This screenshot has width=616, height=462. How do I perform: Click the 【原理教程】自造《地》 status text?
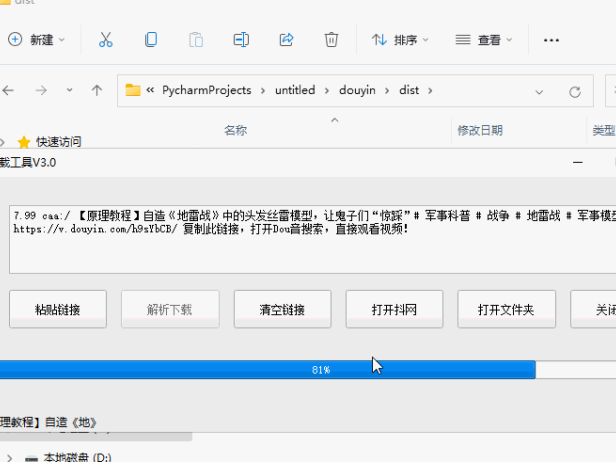[x=48, y=422]
